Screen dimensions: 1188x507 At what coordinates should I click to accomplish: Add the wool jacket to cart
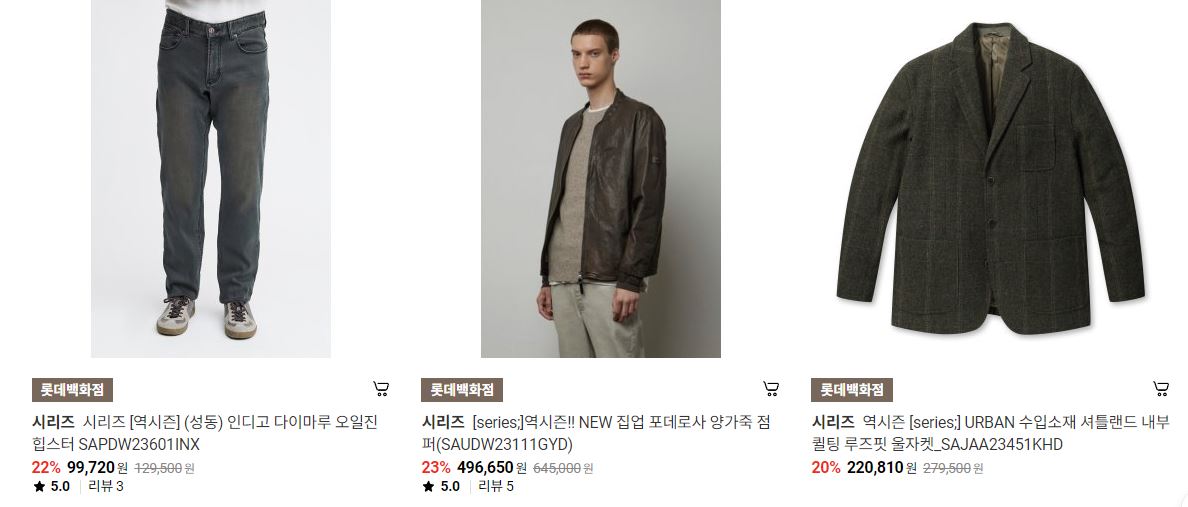pos(1161,390)
